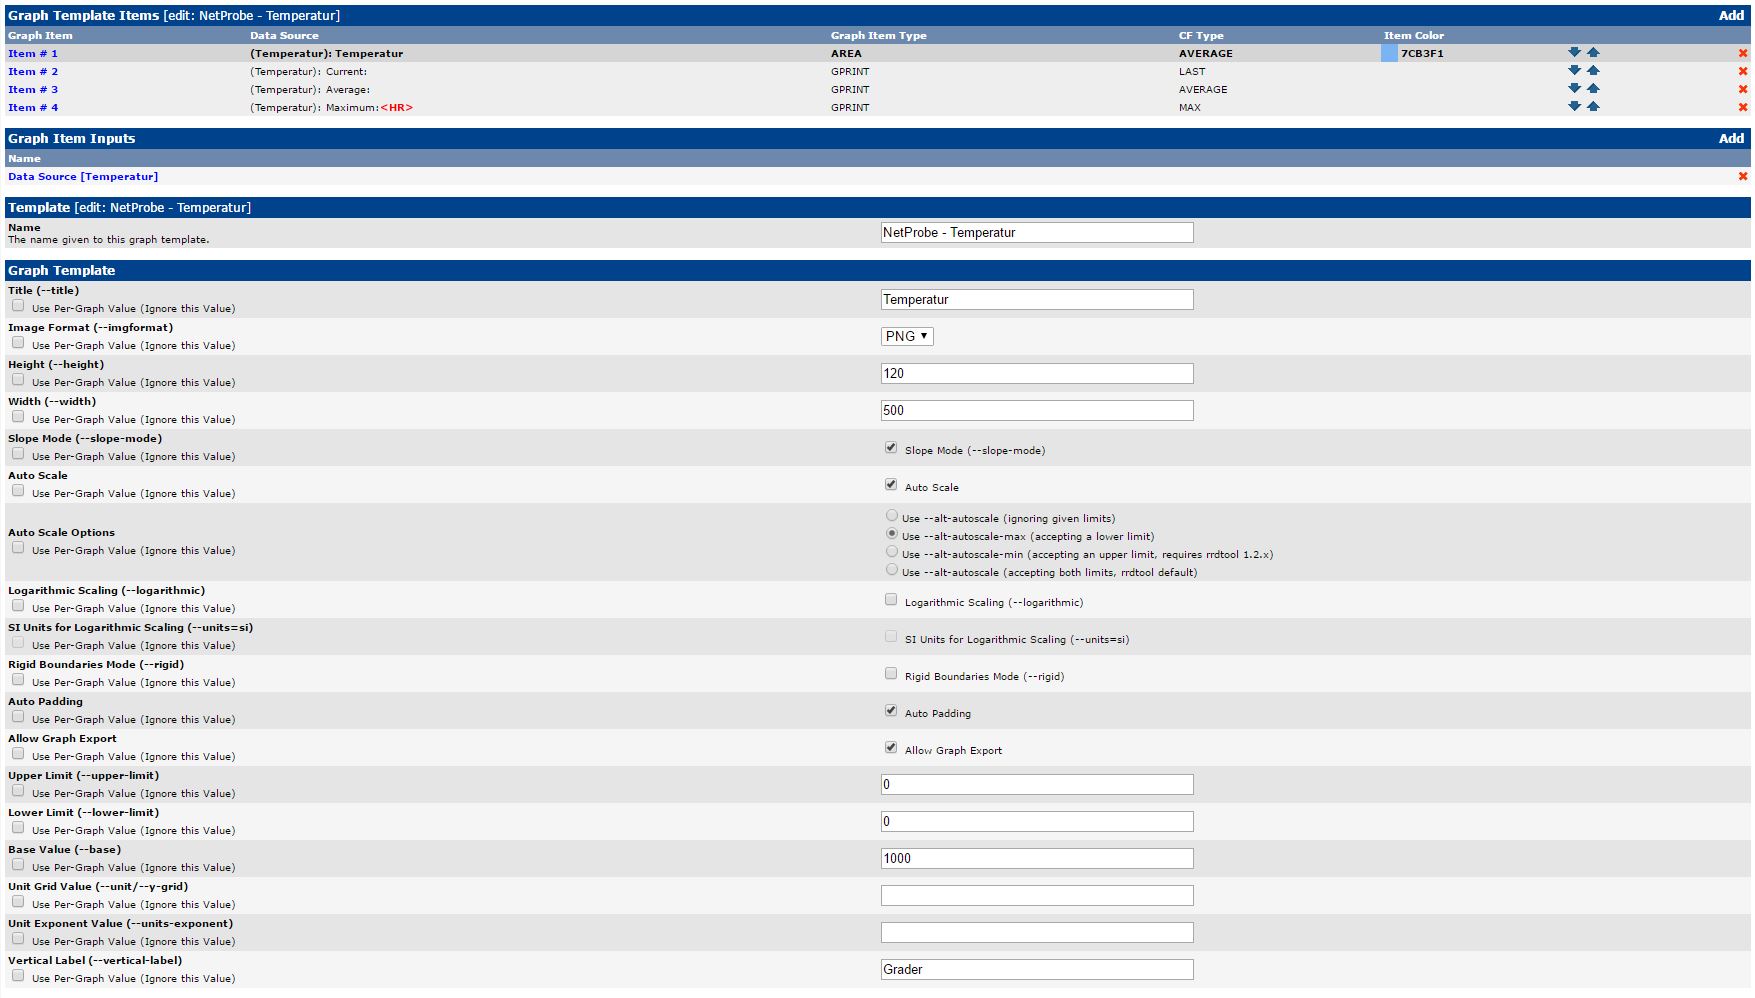
Task: Move Item # 4 up with arrow icon
Action: coord(1593,106)
